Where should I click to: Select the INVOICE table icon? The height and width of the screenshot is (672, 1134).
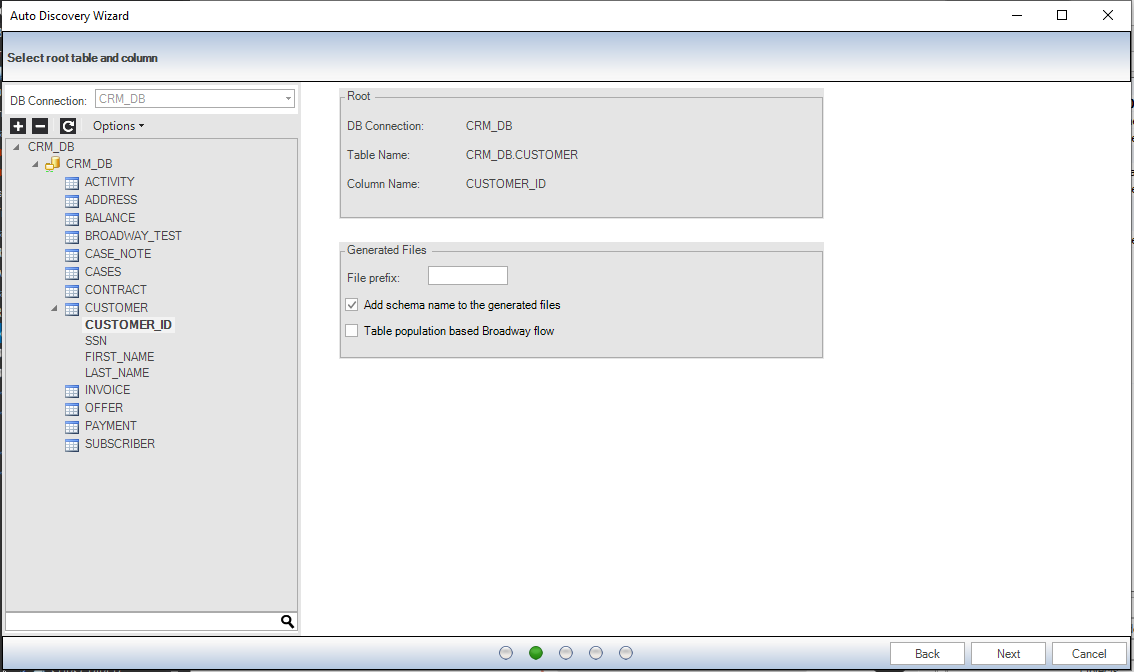click(x=72, y=391)
